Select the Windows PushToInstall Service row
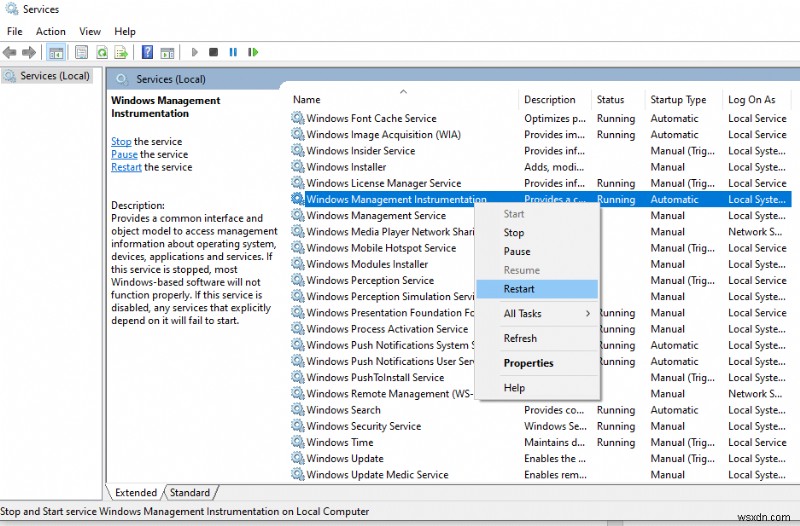800x526 pixels. (383, 378)
